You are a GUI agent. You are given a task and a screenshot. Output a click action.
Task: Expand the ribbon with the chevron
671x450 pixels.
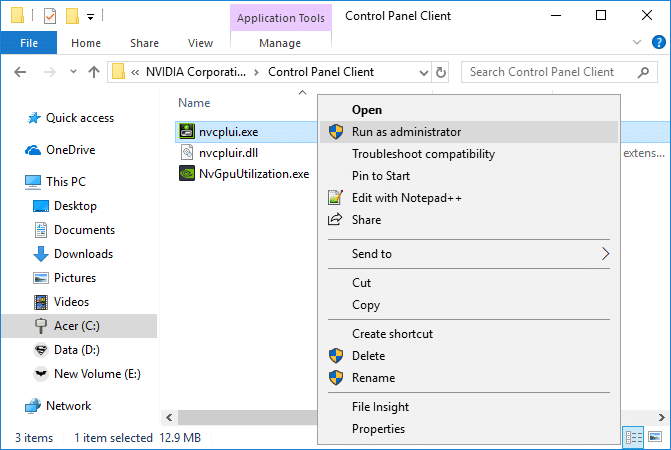pos(634,43)
